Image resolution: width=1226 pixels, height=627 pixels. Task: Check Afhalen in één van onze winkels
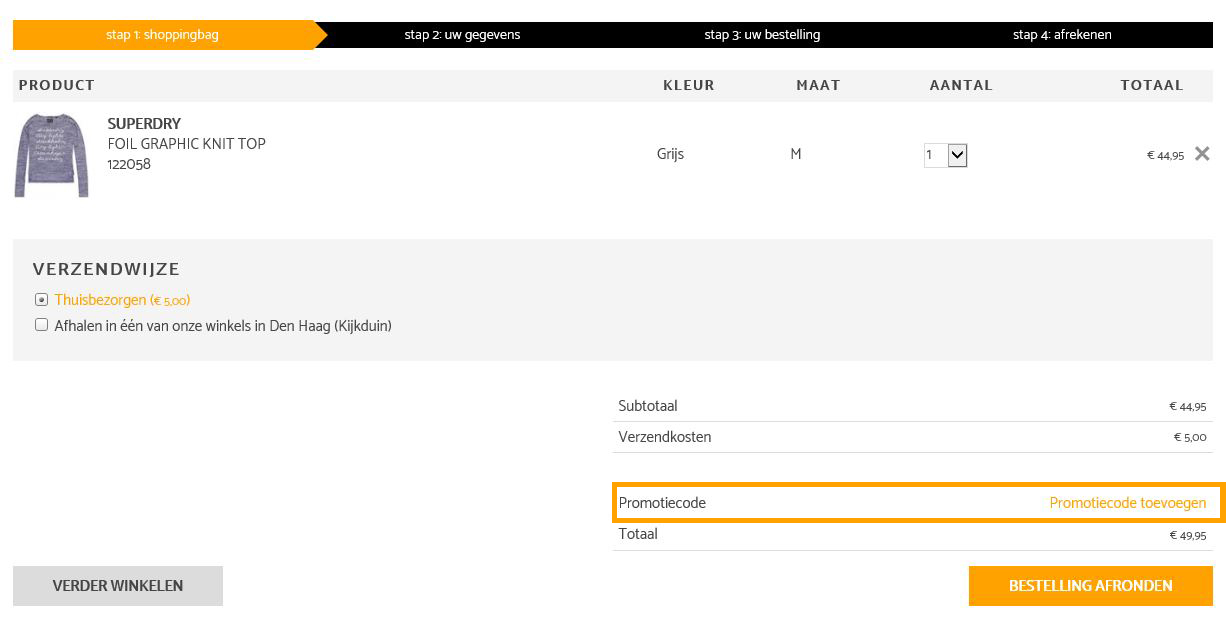tap(41, 325)
